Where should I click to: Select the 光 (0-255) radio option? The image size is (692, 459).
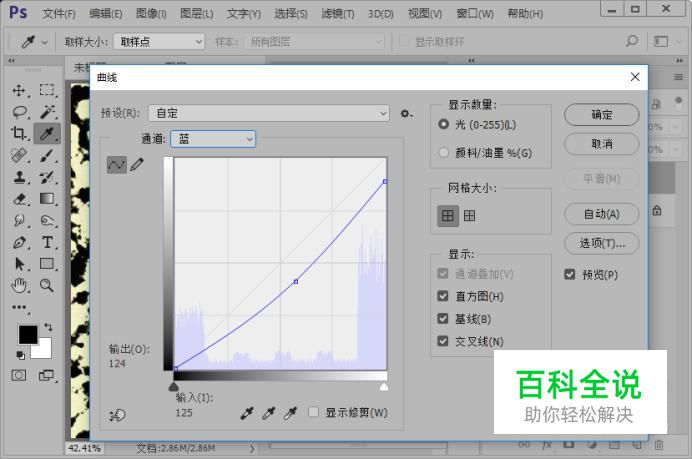444,124
